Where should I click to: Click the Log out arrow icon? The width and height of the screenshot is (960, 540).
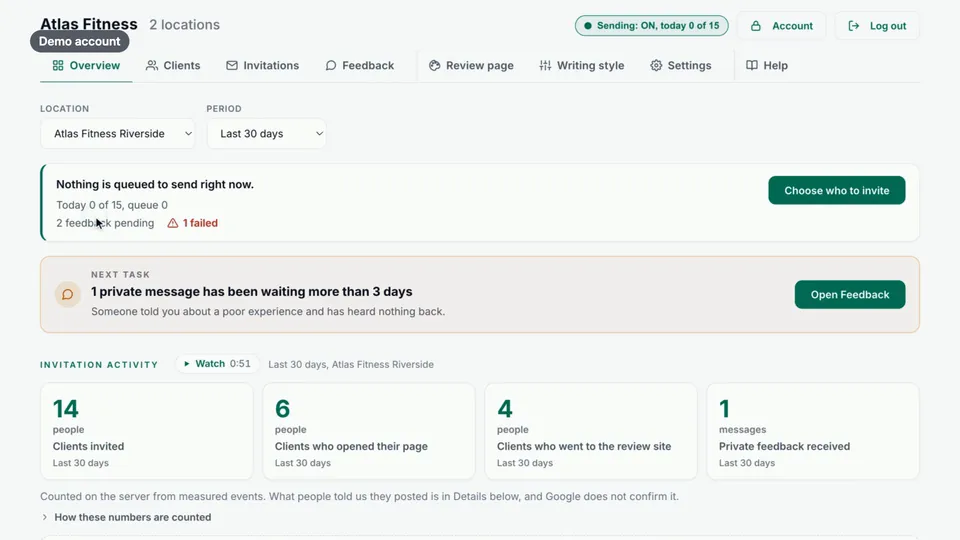point(853,26)
